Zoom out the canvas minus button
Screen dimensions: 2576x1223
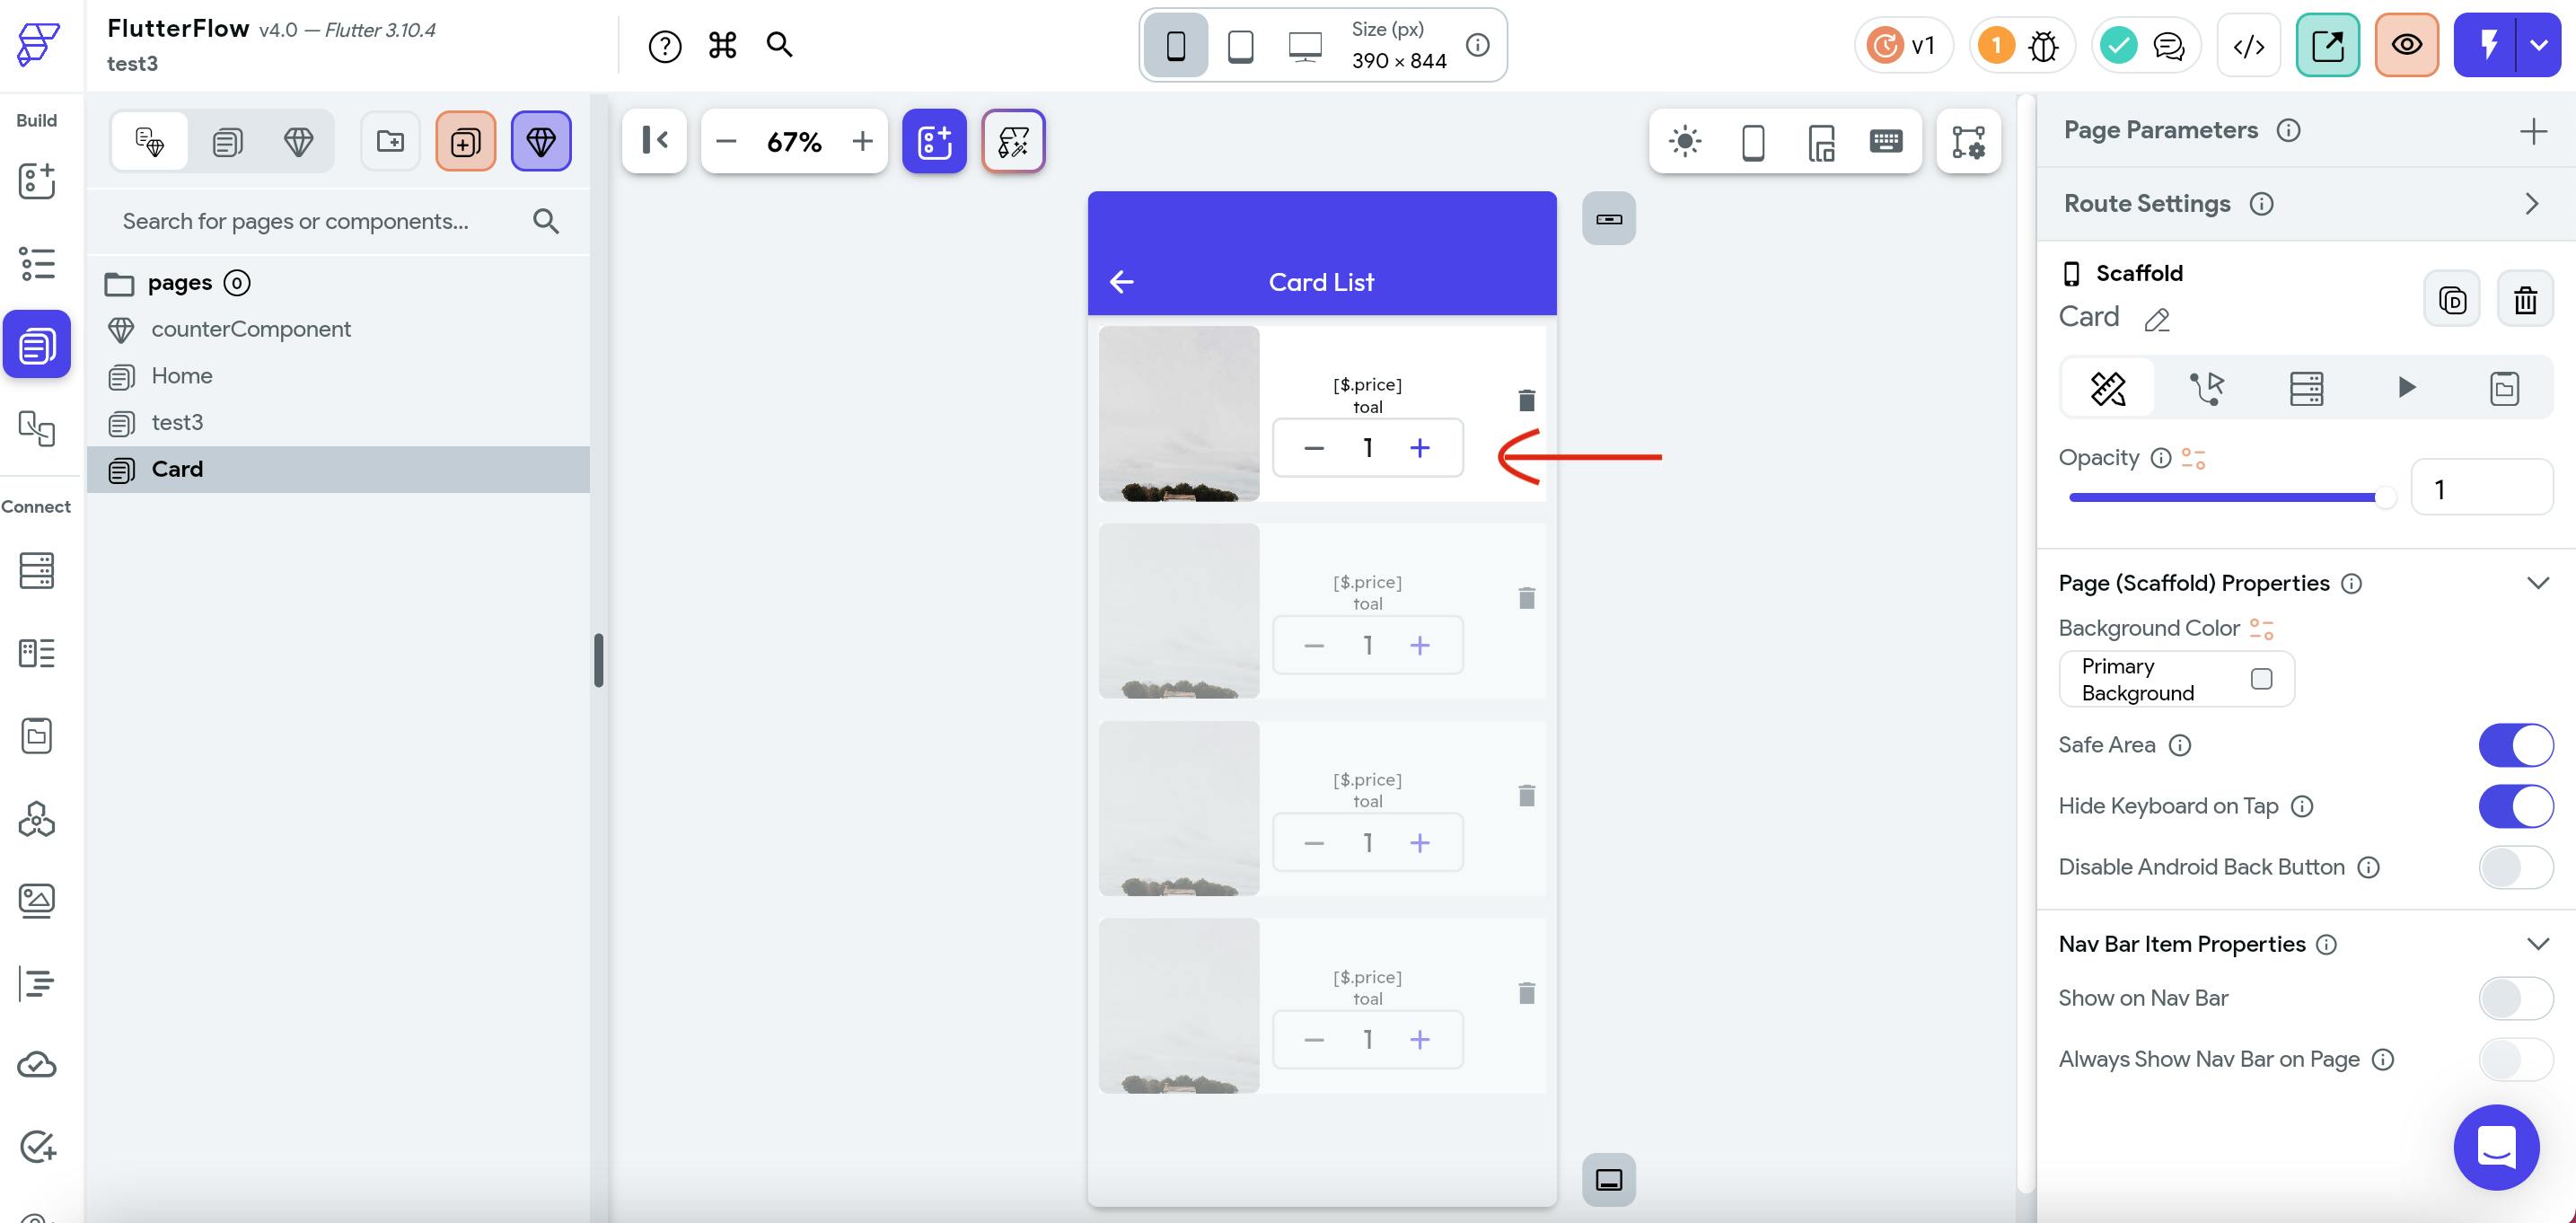coord(726,141)
